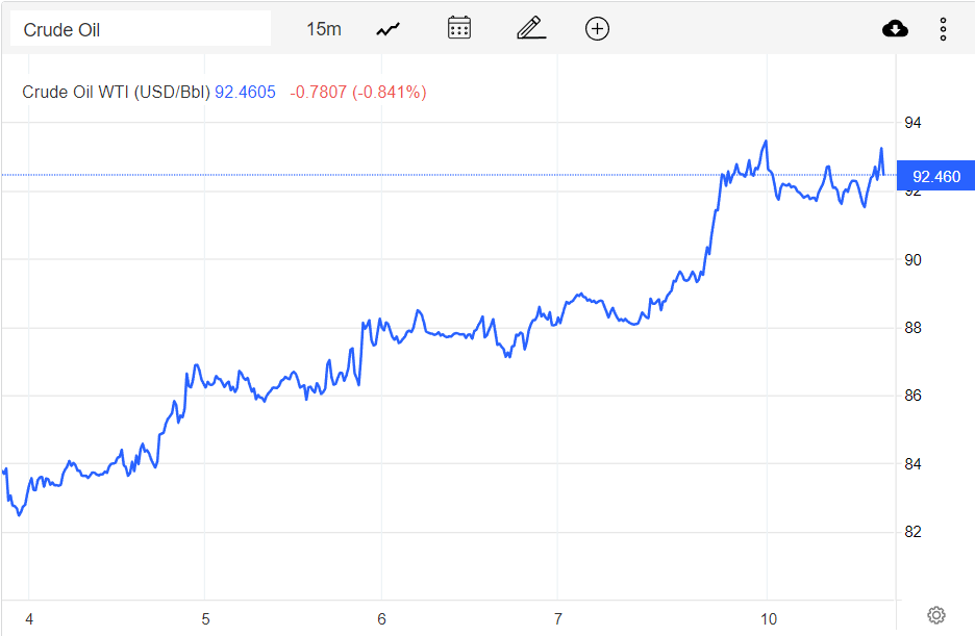Click date label 6 on time axis
977x637 pixels.
(382, 619)
